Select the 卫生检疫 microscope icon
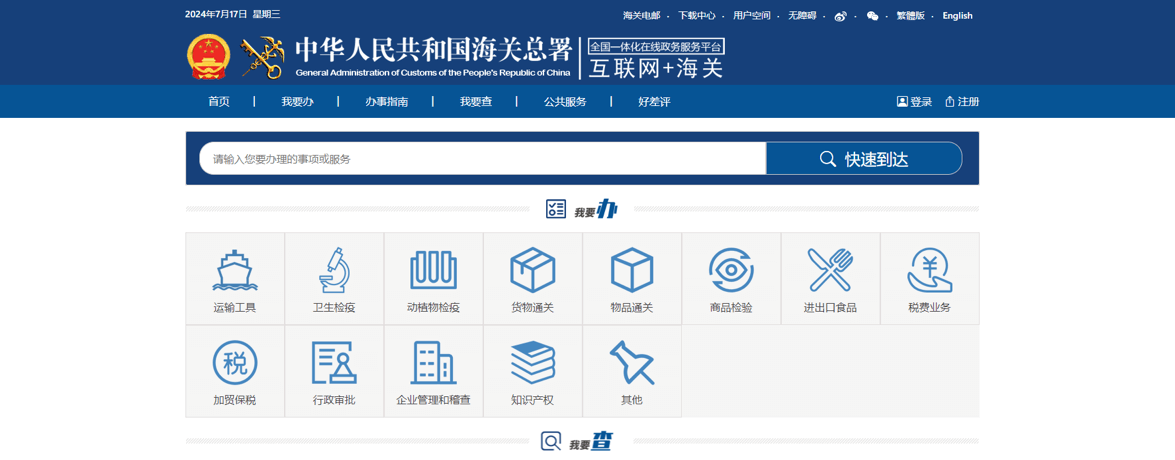 [x=334, y=270]
